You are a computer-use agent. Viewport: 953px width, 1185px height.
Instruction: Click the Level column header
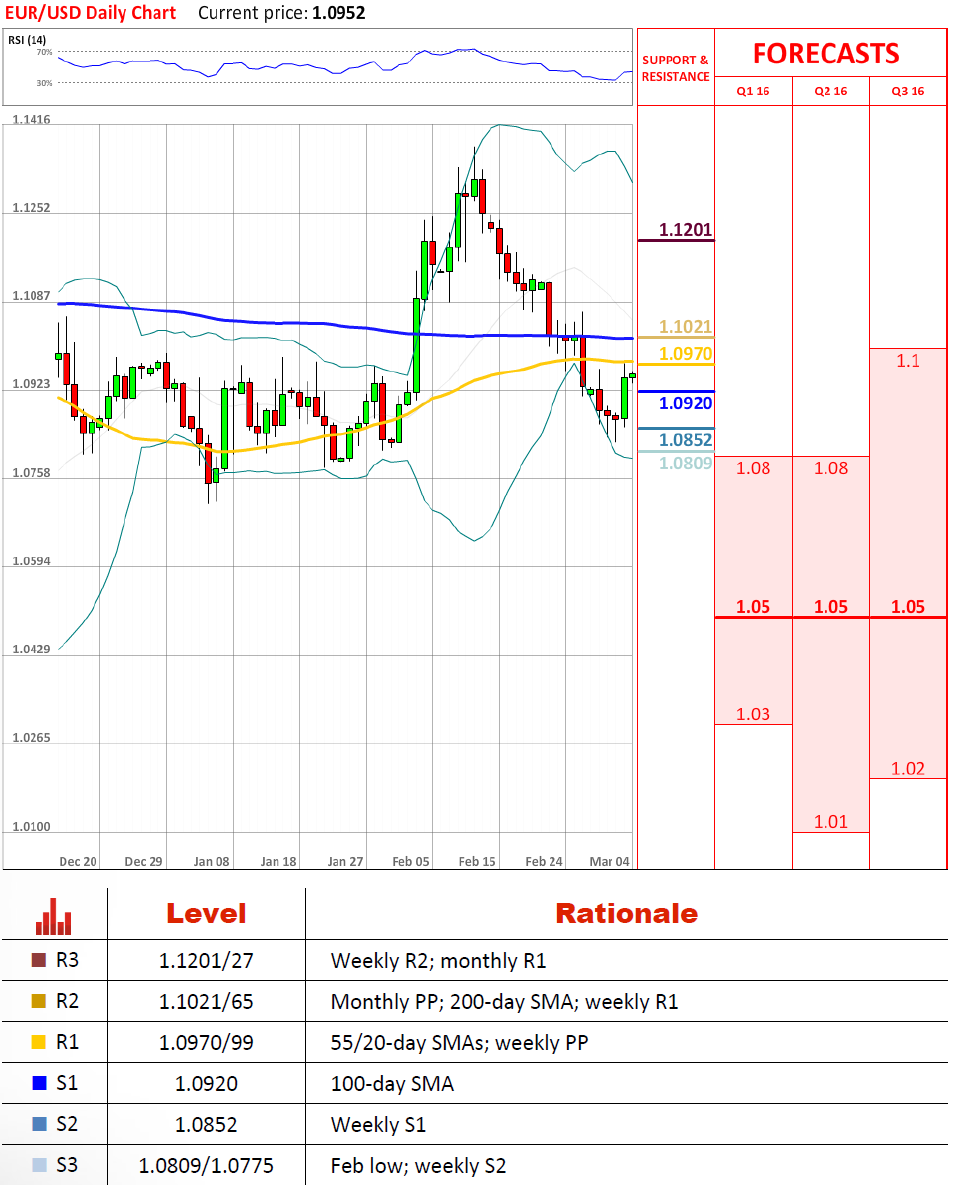pos(206,914)
